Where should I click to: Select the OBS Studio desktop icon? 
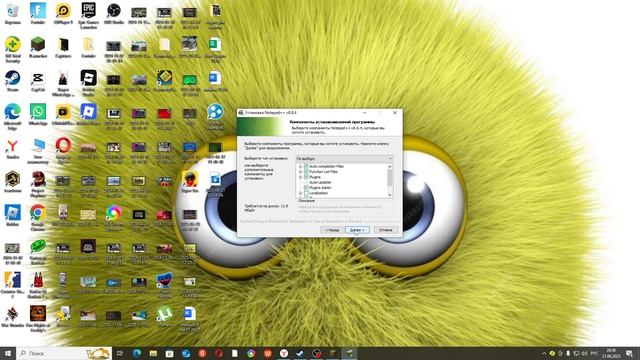pos(113,13)
